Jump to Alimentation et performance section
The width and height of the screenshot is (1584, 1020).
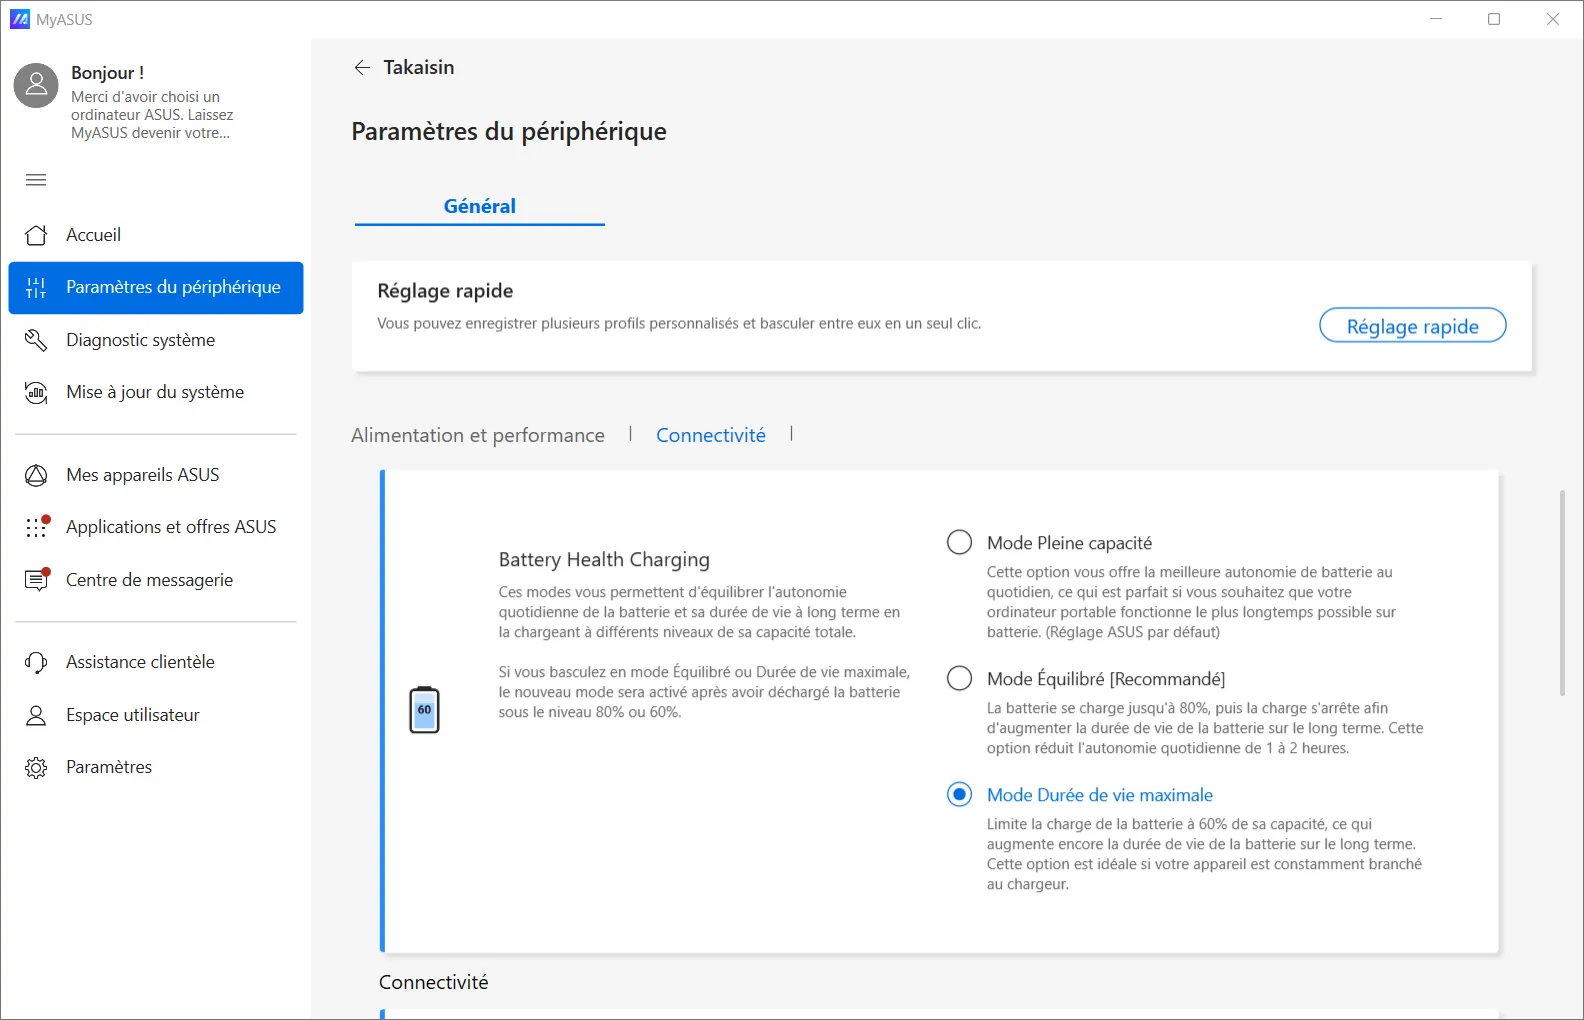point(478,435)
